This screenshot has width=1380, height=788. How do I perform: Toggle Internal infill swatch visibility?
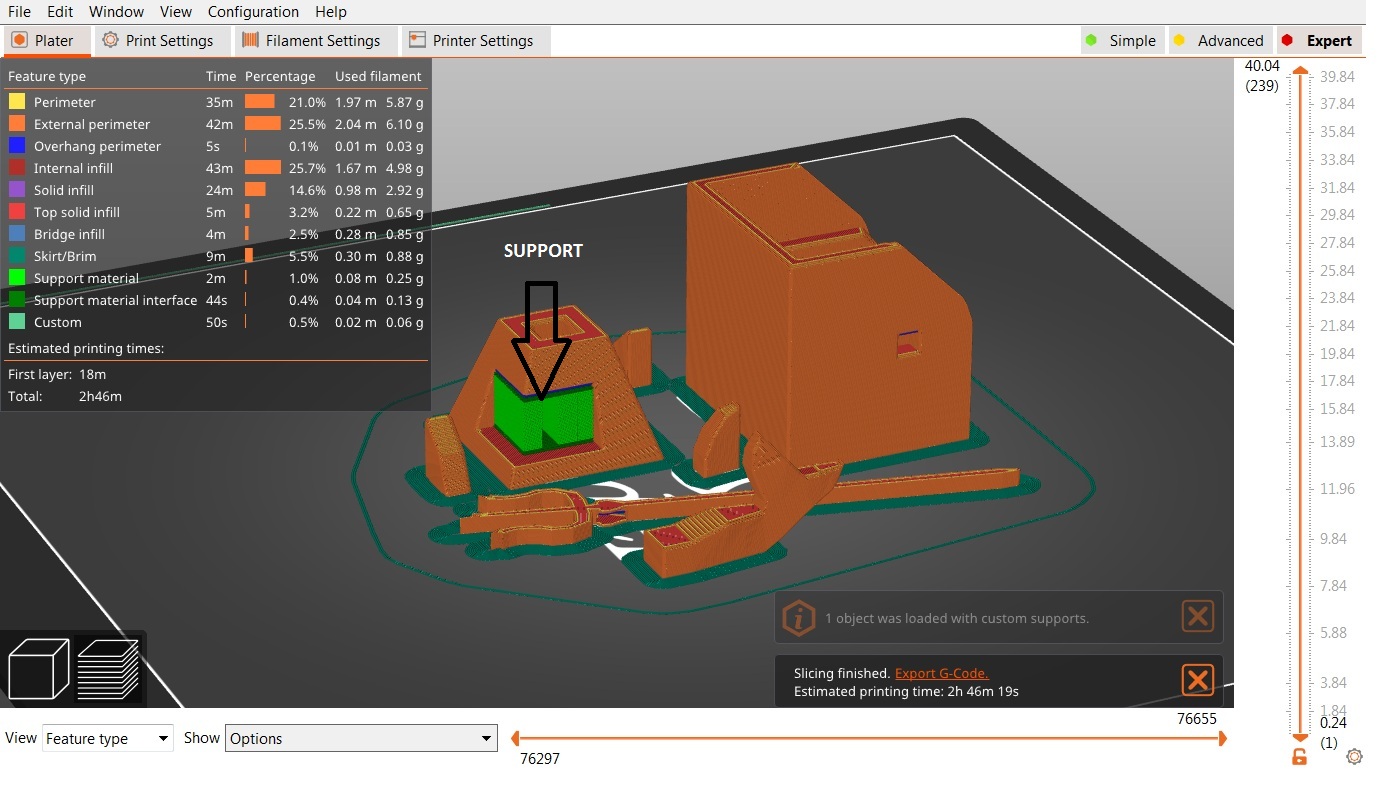coord(17,168)
